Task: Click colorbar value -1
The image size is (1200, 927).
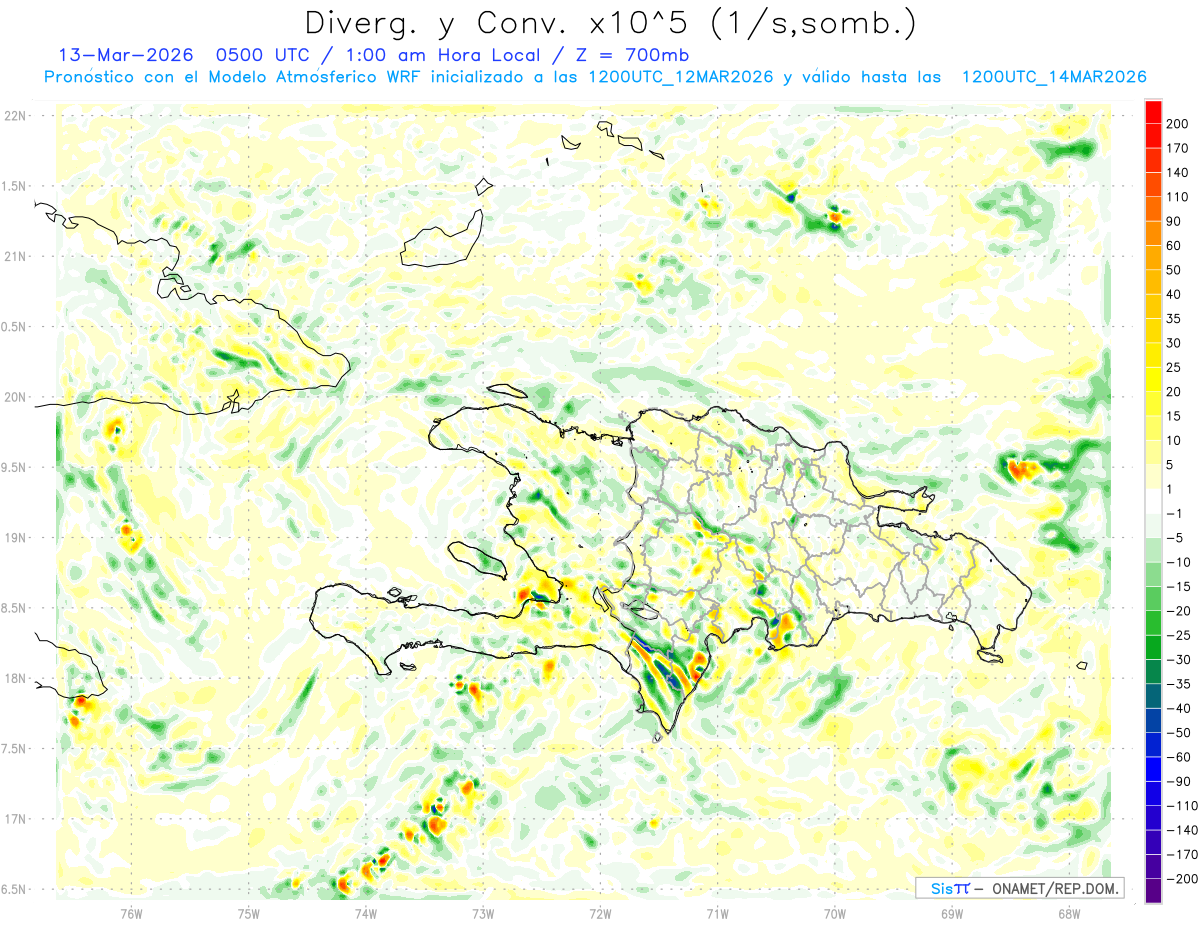Action: tap(1175, 513)
